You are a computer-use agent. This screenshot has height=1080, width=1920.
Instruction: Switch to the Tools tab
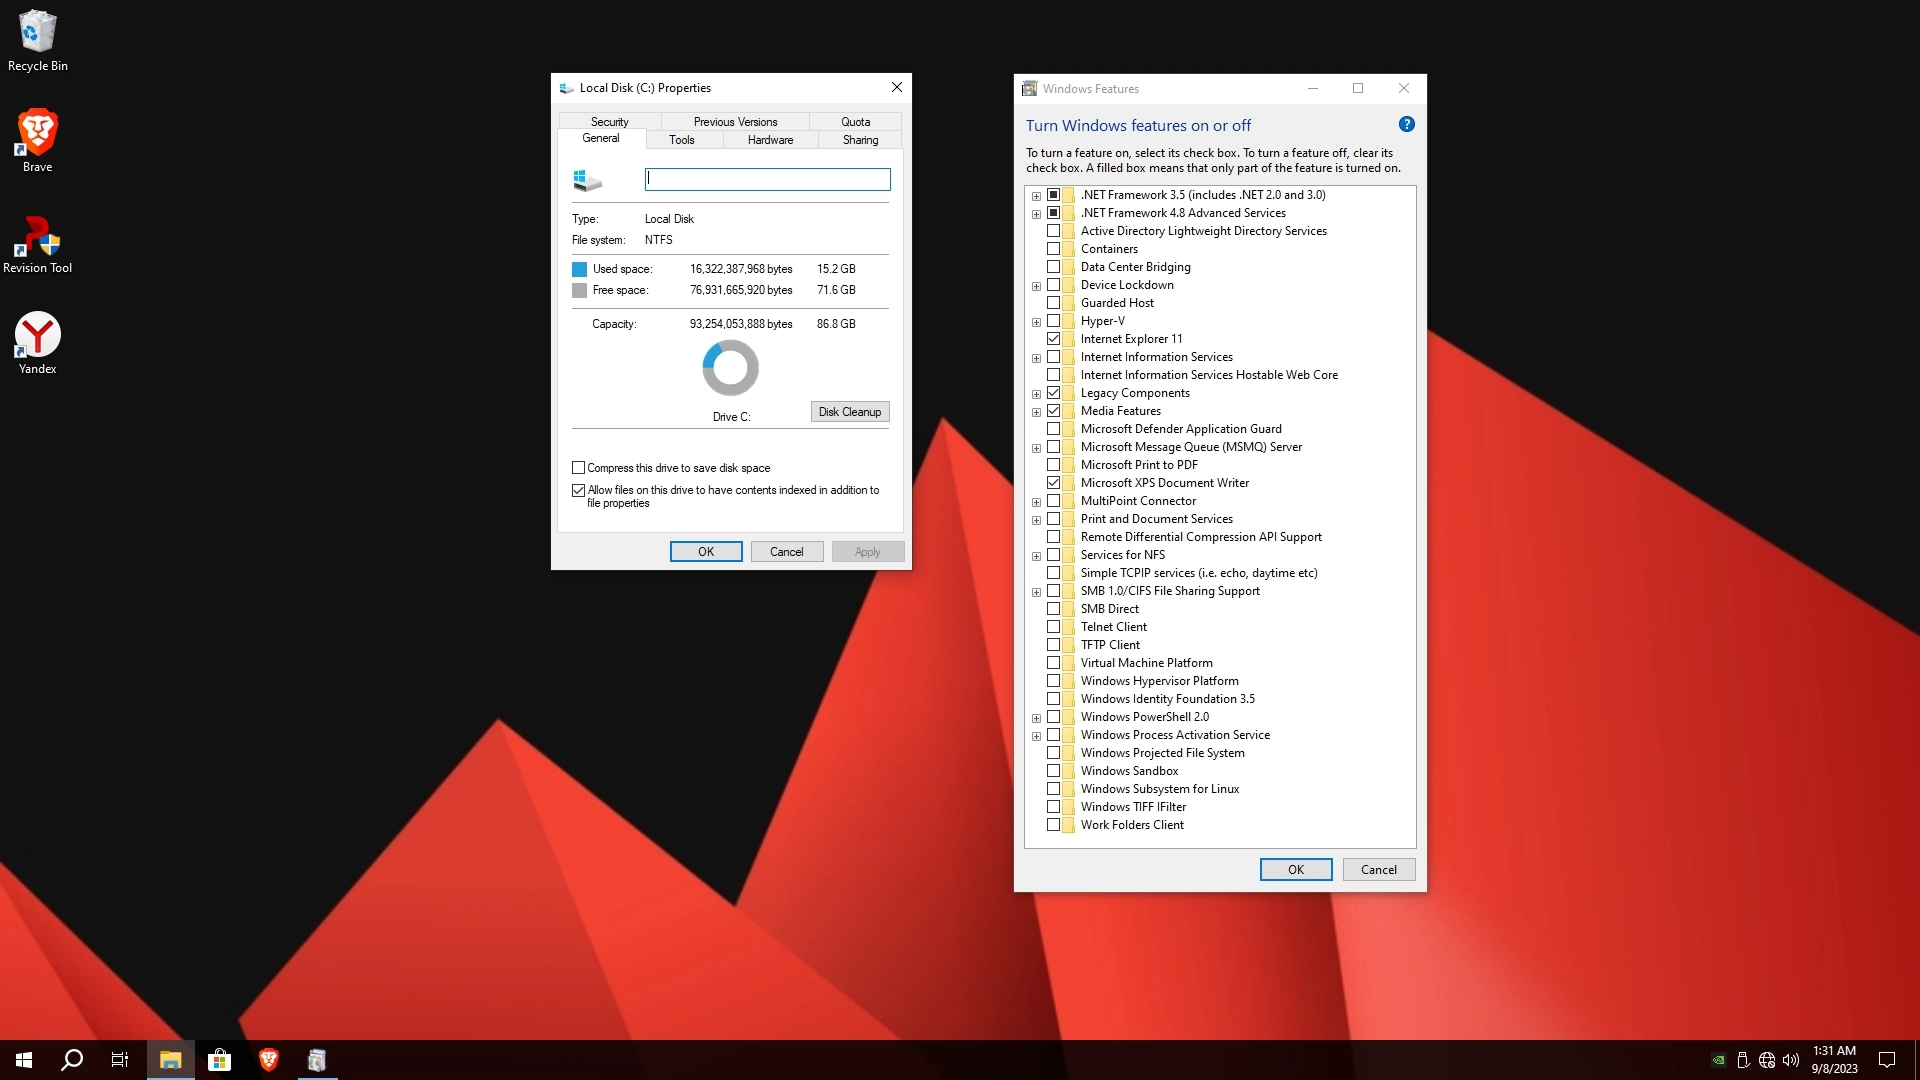click(x=681, y=140)
